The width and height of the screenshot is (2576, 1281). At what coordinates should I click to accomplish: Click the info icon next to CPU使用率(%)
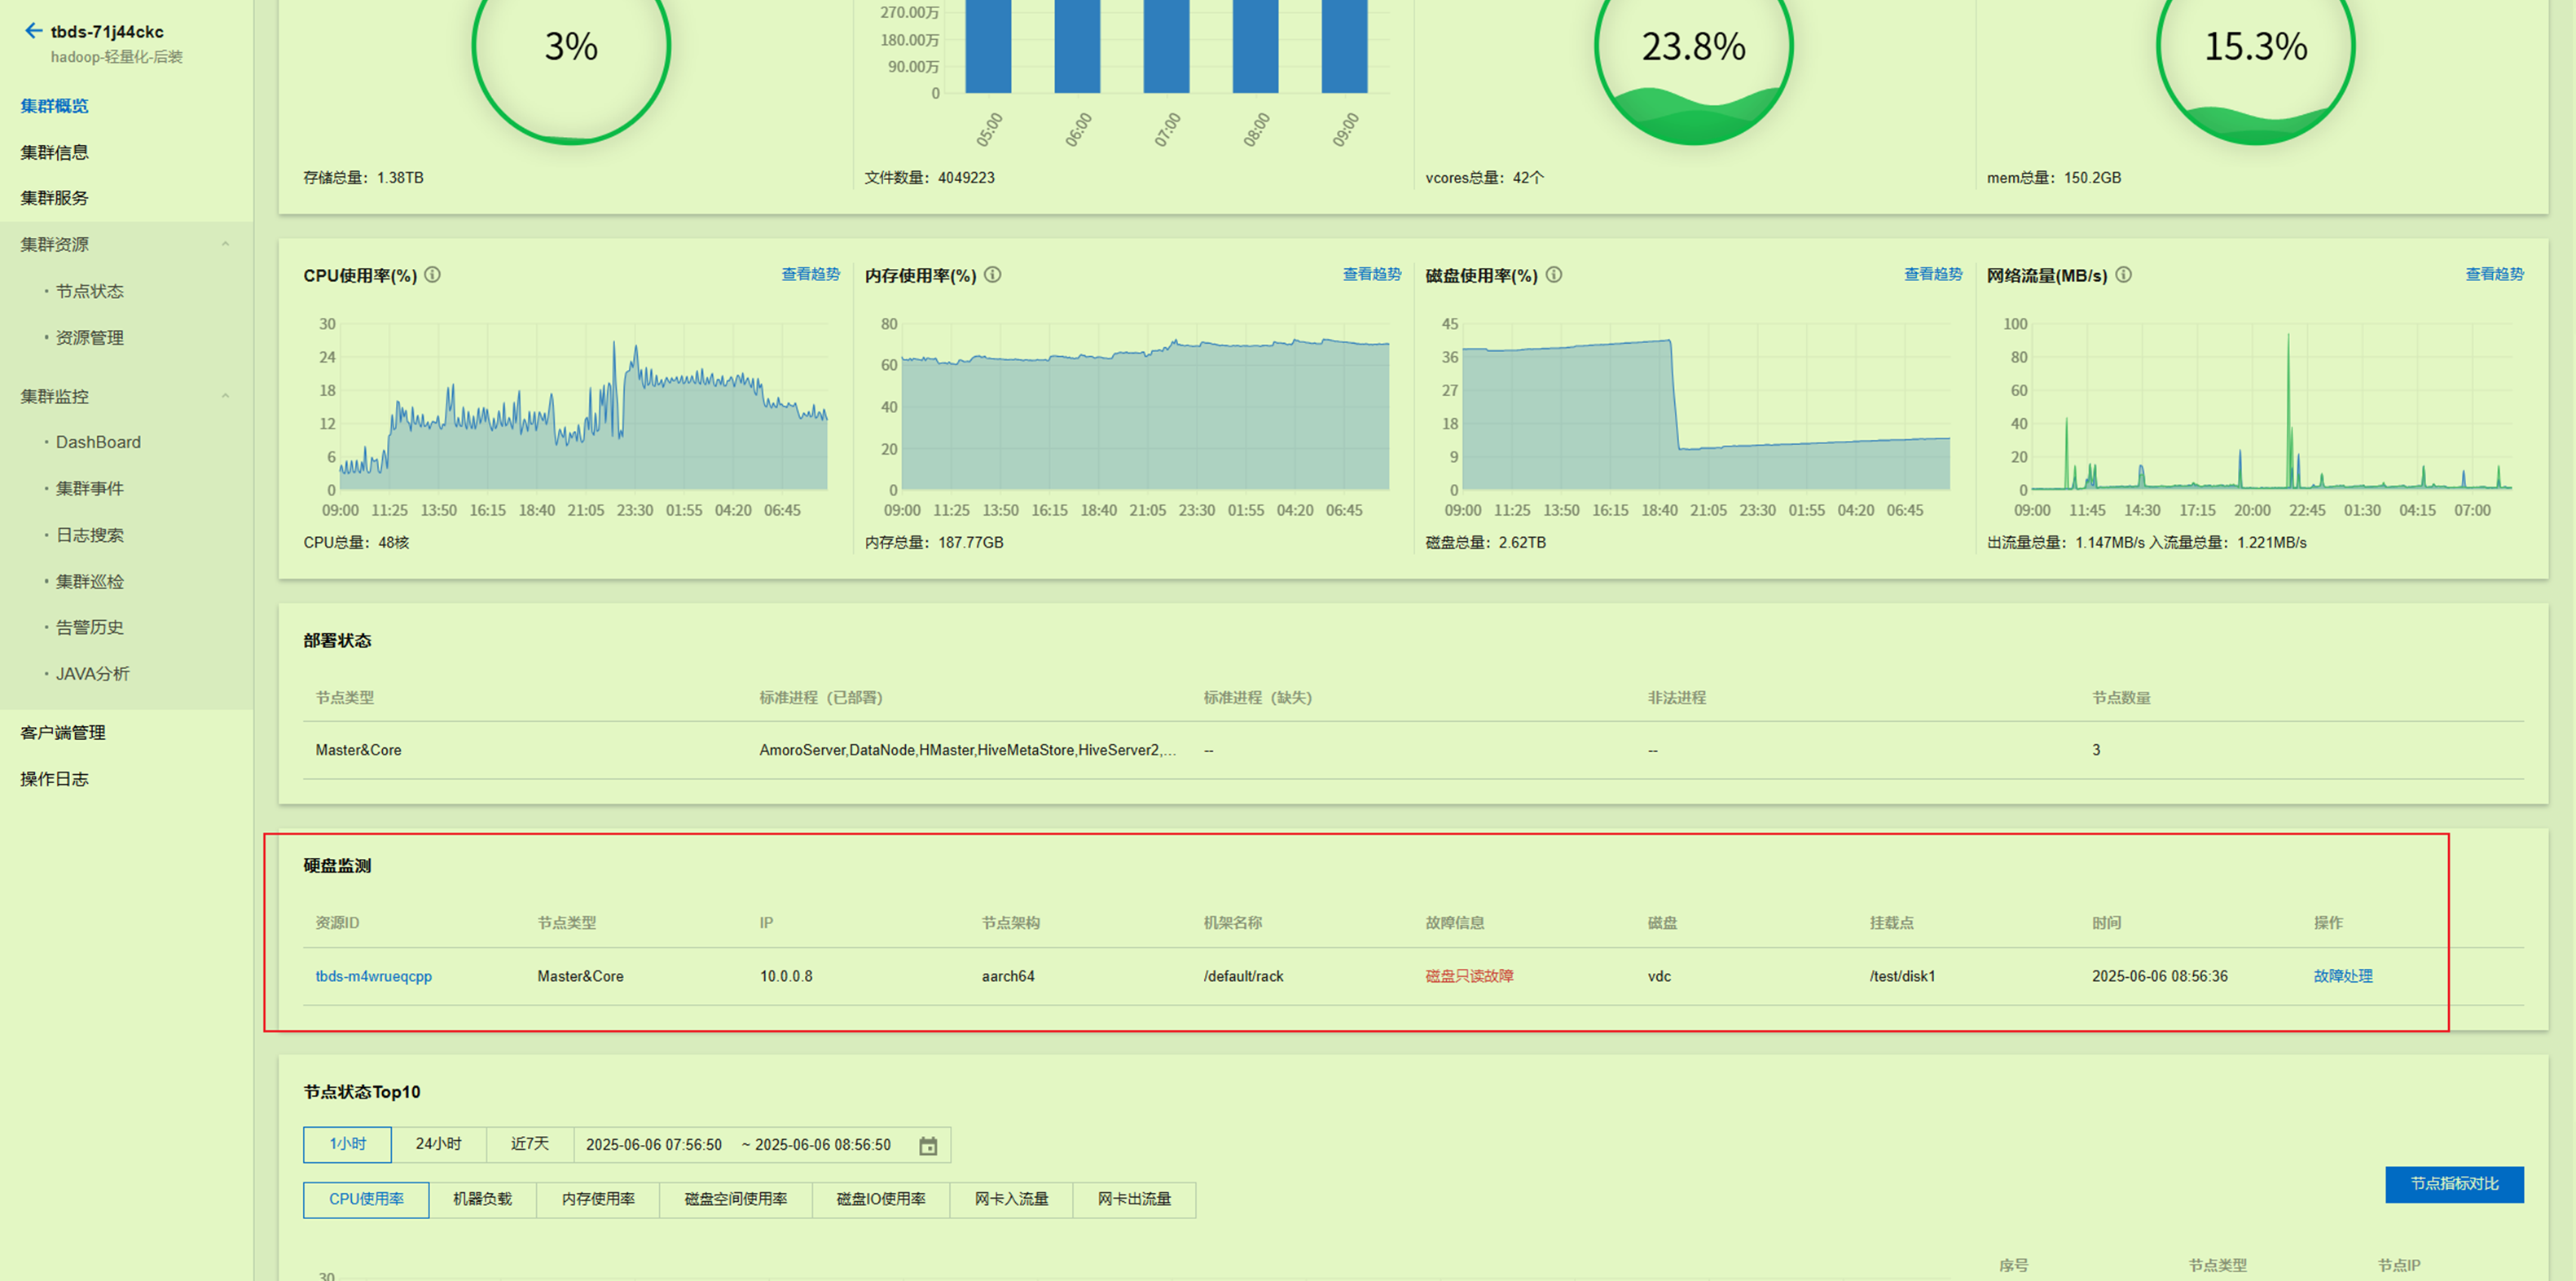pos(432,275)
